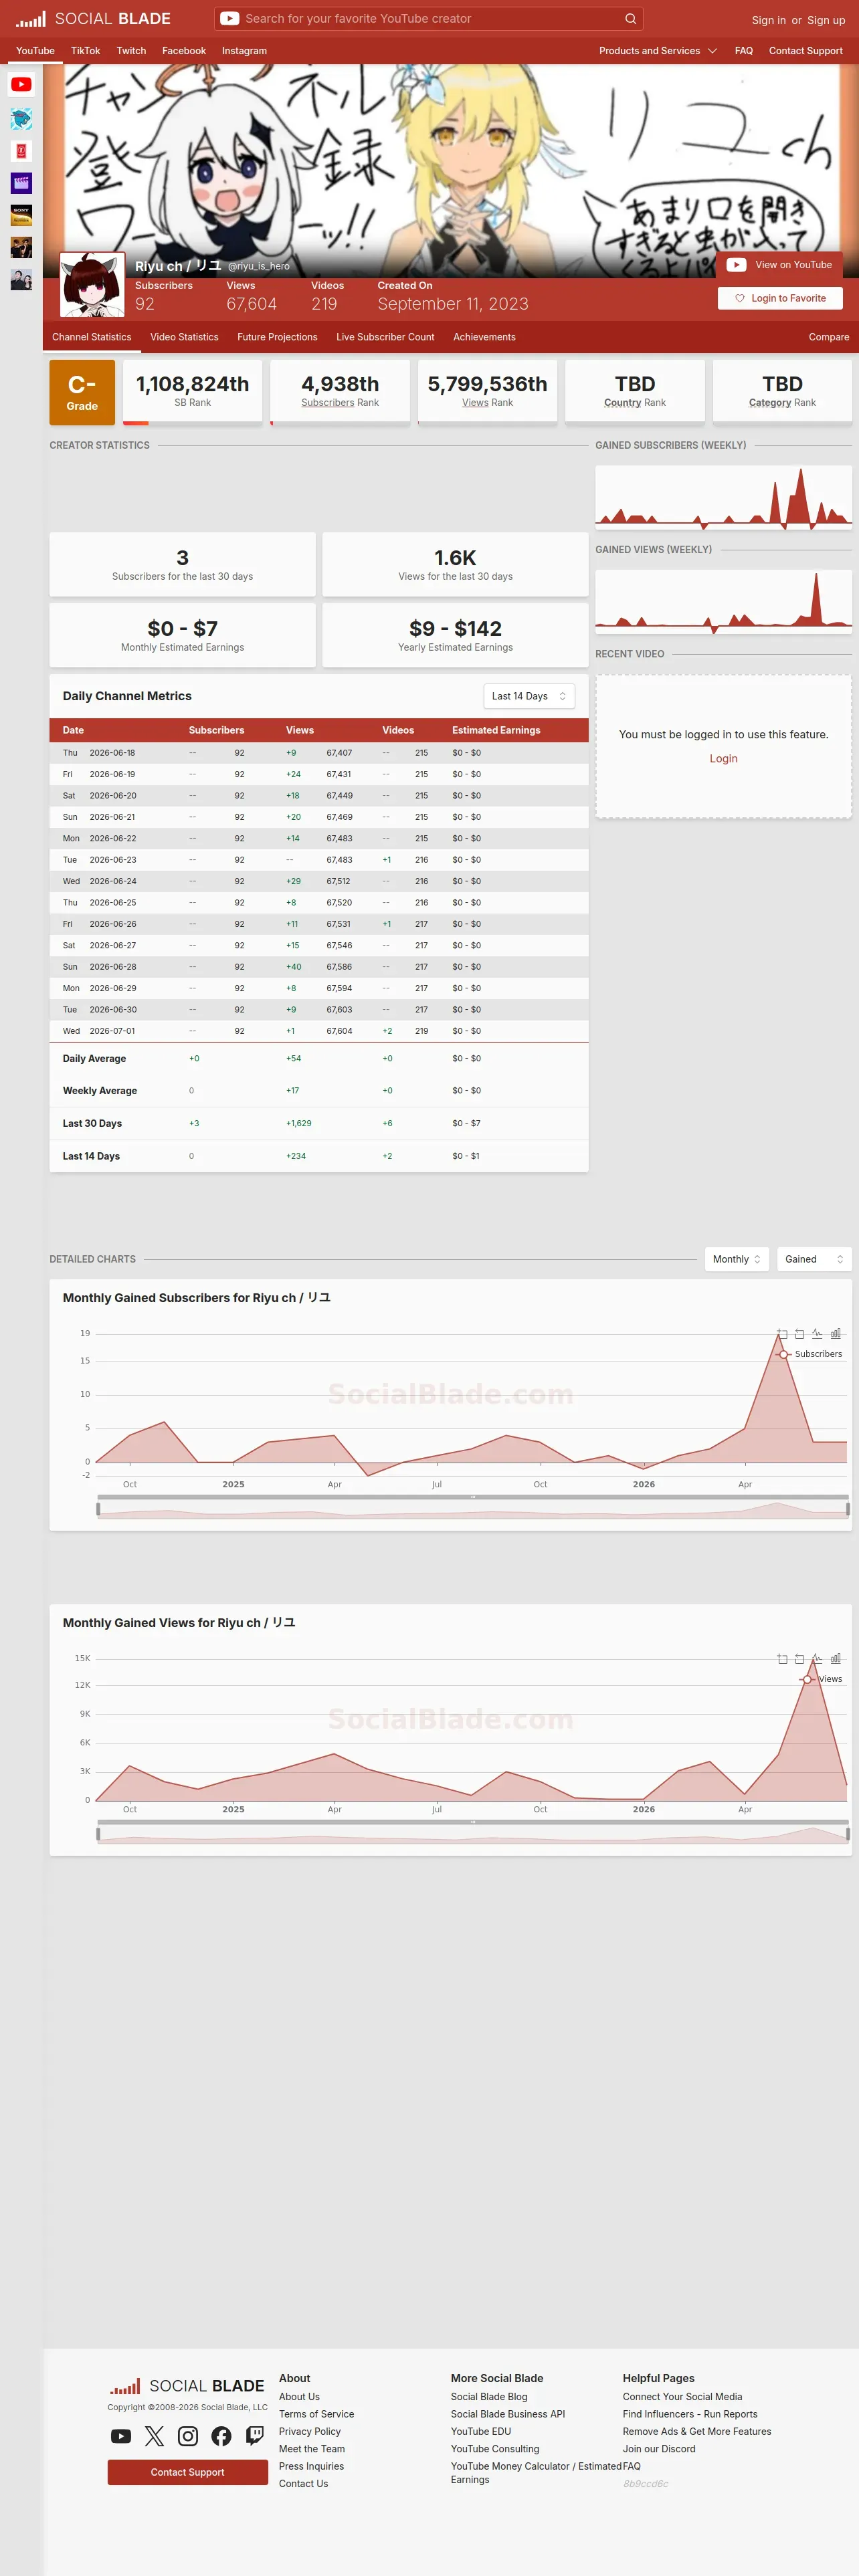
Task: Open the purple clapperboard channel thumbnail
Action: click(21, 183)
